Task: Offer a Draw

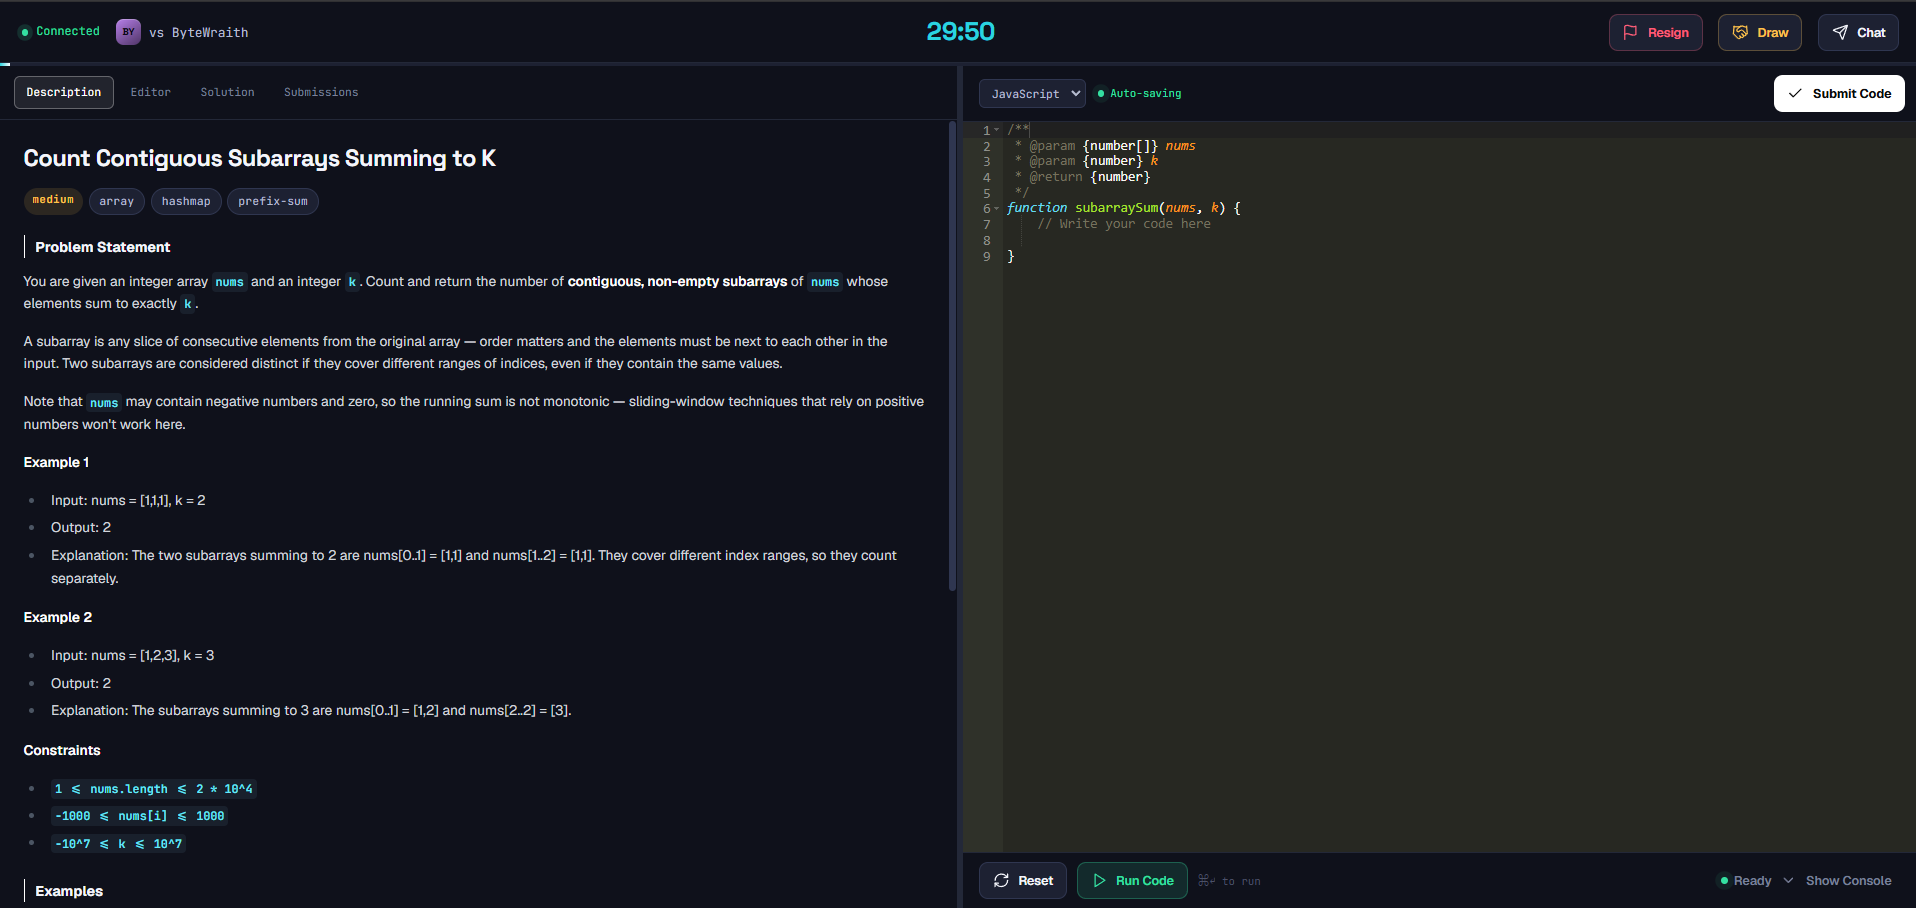Action: tap(1759, 32)
